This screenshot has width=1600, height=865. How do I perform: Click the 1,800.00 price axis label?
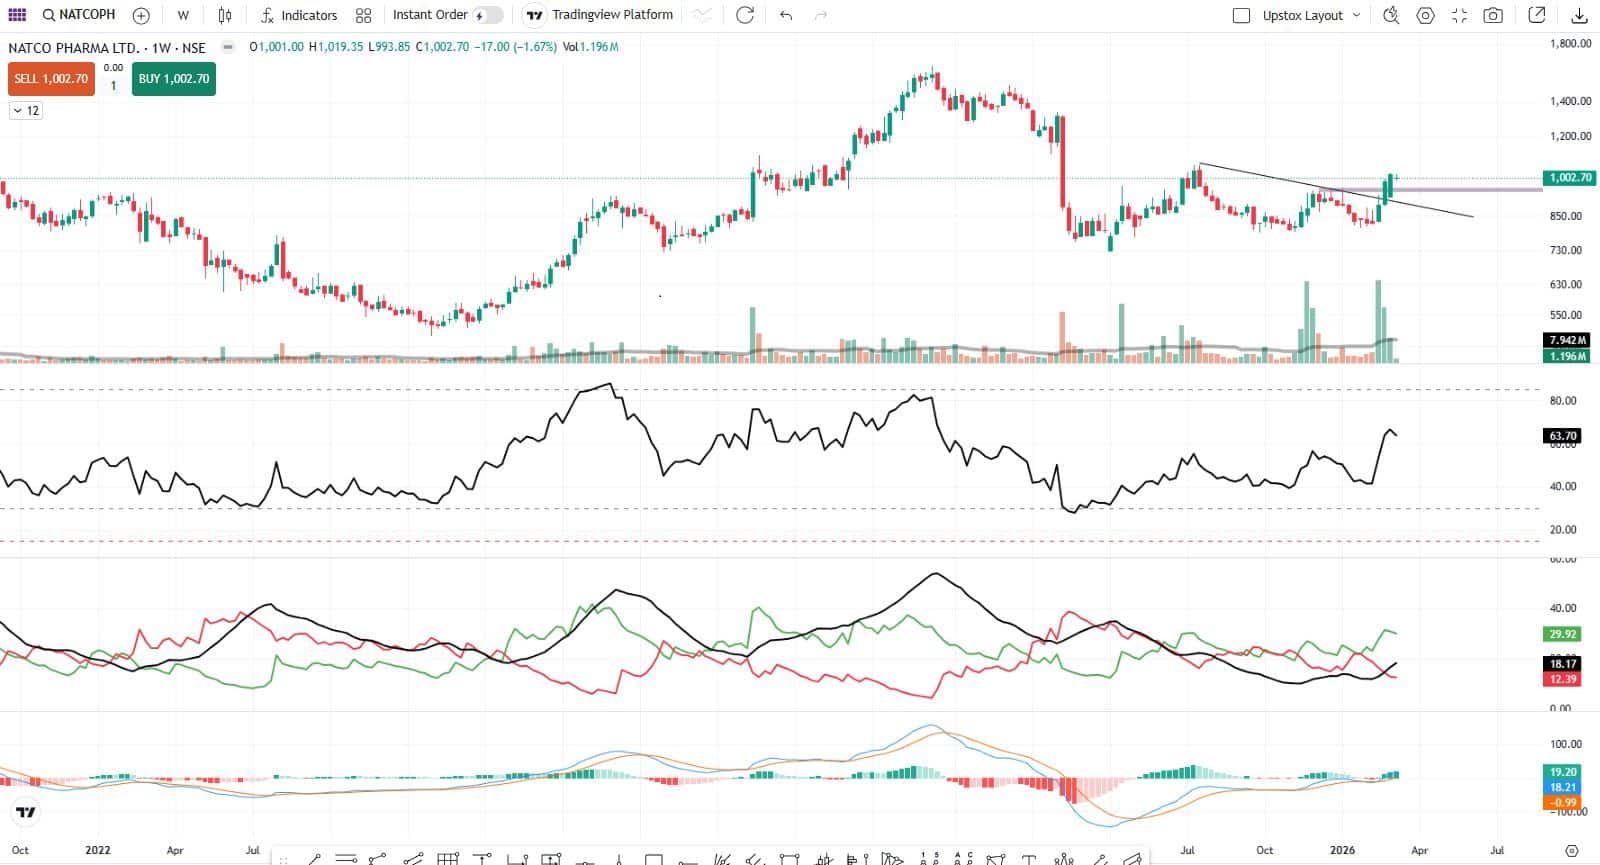tap(1570, 44)
